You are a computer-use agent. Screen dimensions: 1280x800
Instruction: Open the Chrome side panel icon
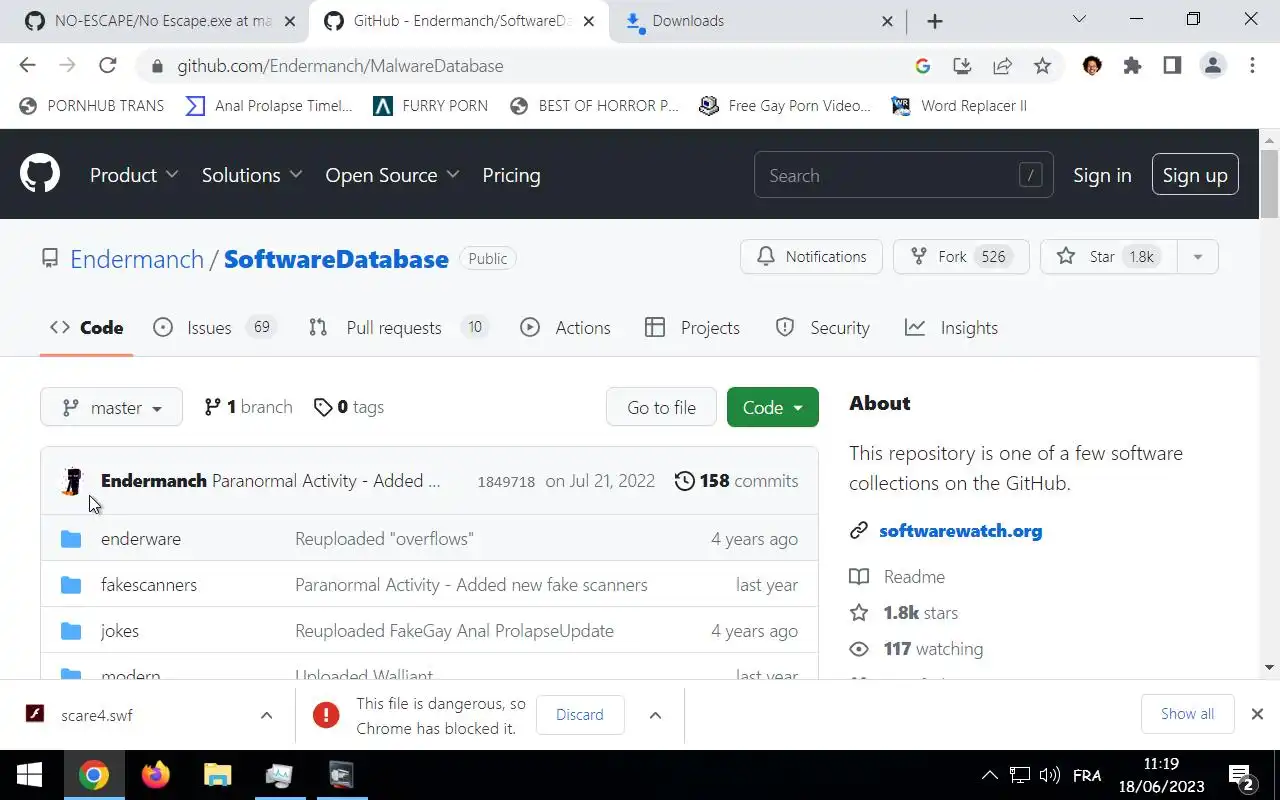(1172, 66)
